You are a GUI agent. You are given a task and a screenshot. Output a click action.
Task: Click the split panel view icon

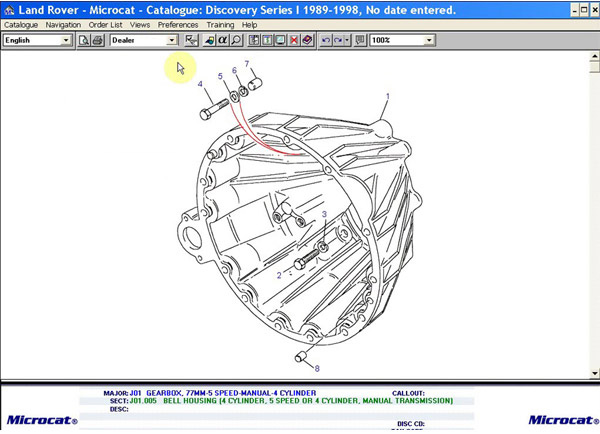click(254, 40)
